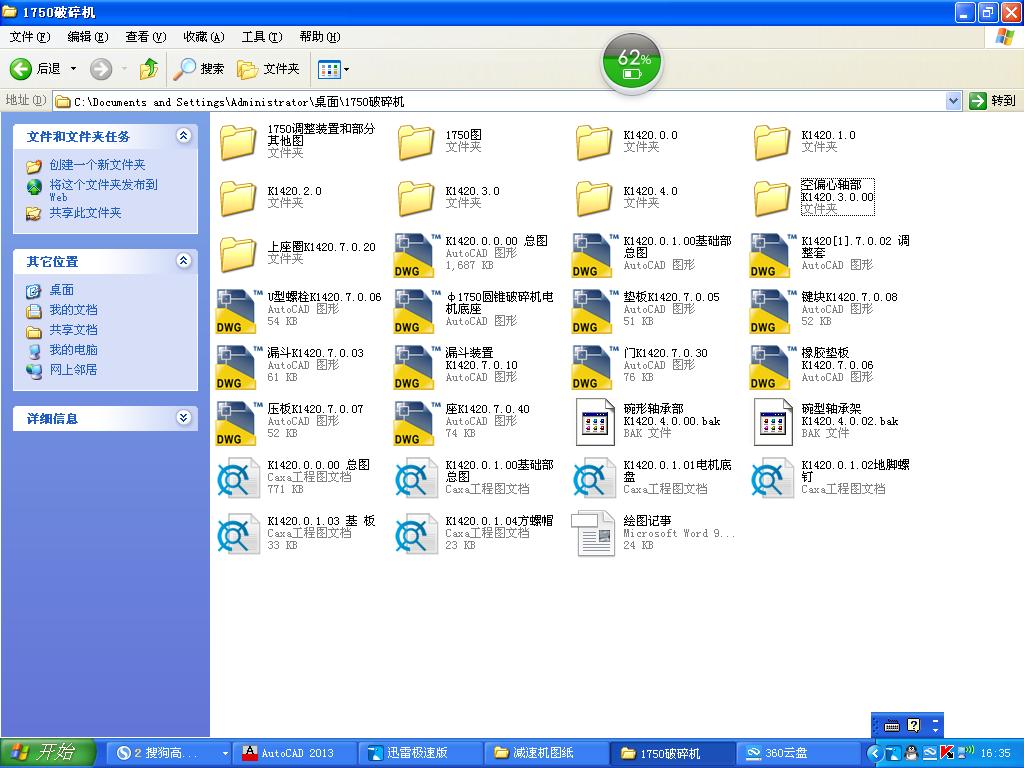Select the 座K1420.7.0.40 DWG icon

pyautogui.click(x=416, y=423)
